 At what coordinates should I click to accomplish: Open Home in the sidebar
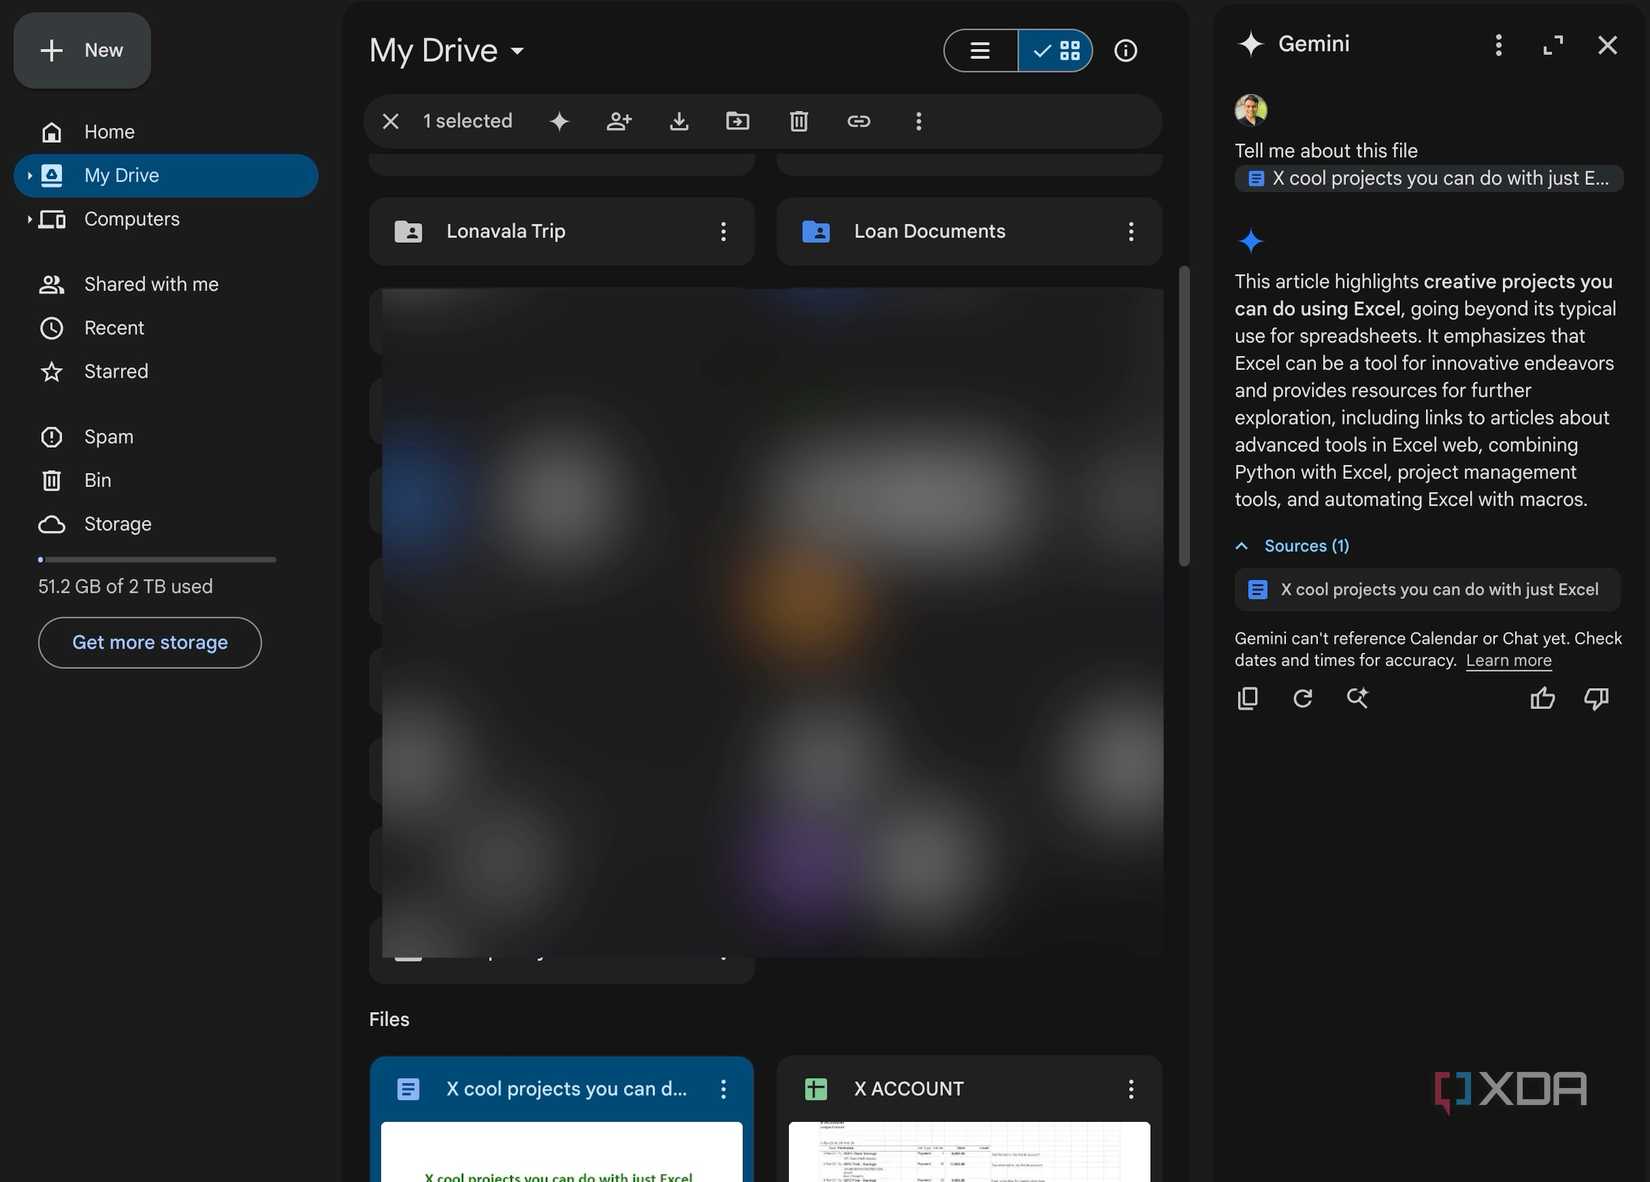click(109, 132)
